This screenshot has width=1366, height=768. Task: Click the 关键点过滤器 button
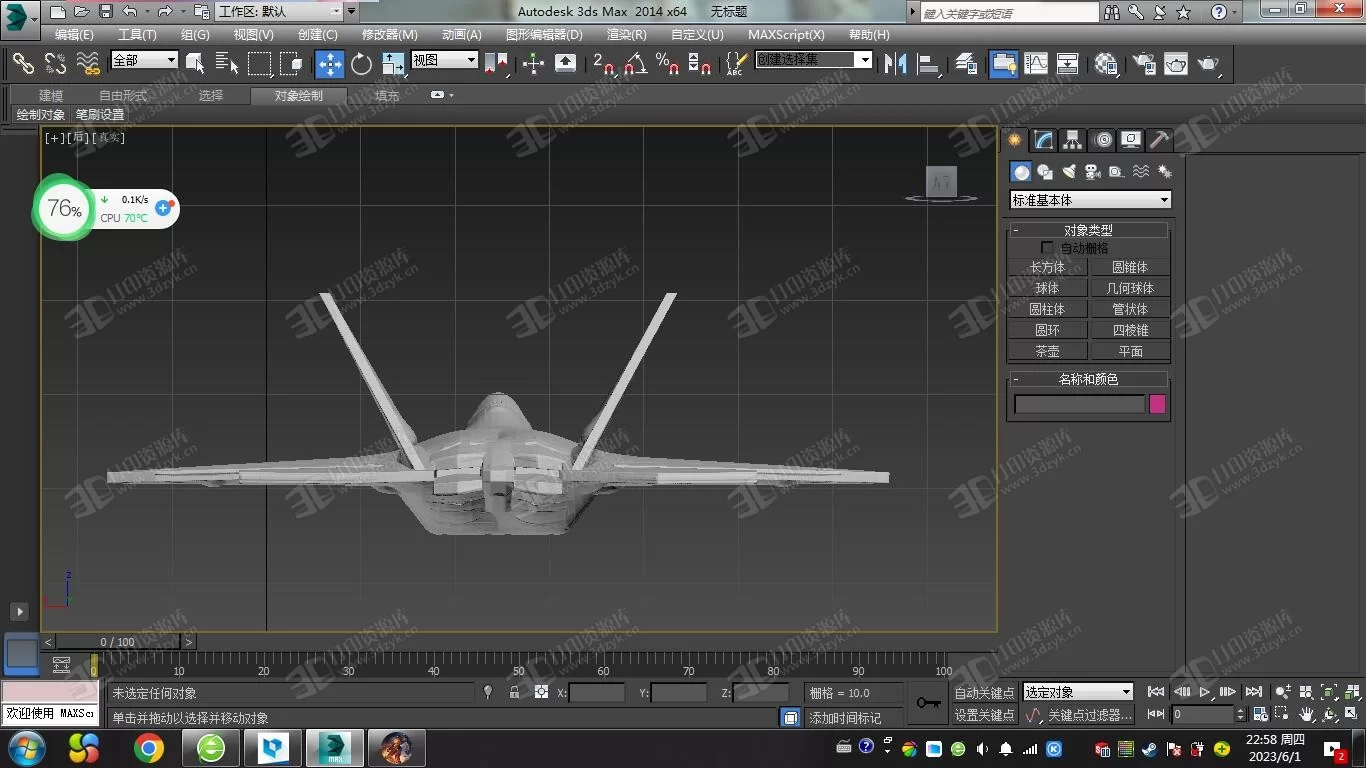(x=1090, y=715)
